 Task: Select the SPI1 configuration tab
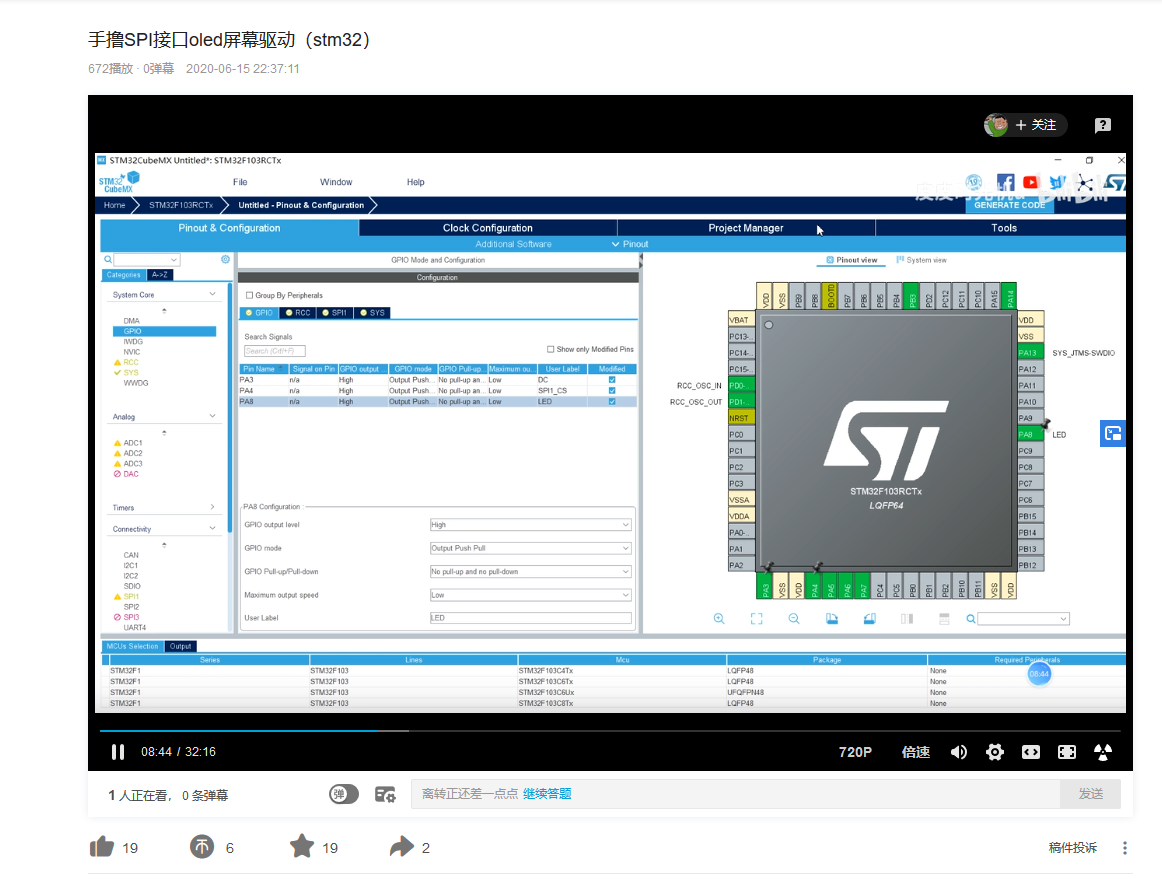click(335, 313)
